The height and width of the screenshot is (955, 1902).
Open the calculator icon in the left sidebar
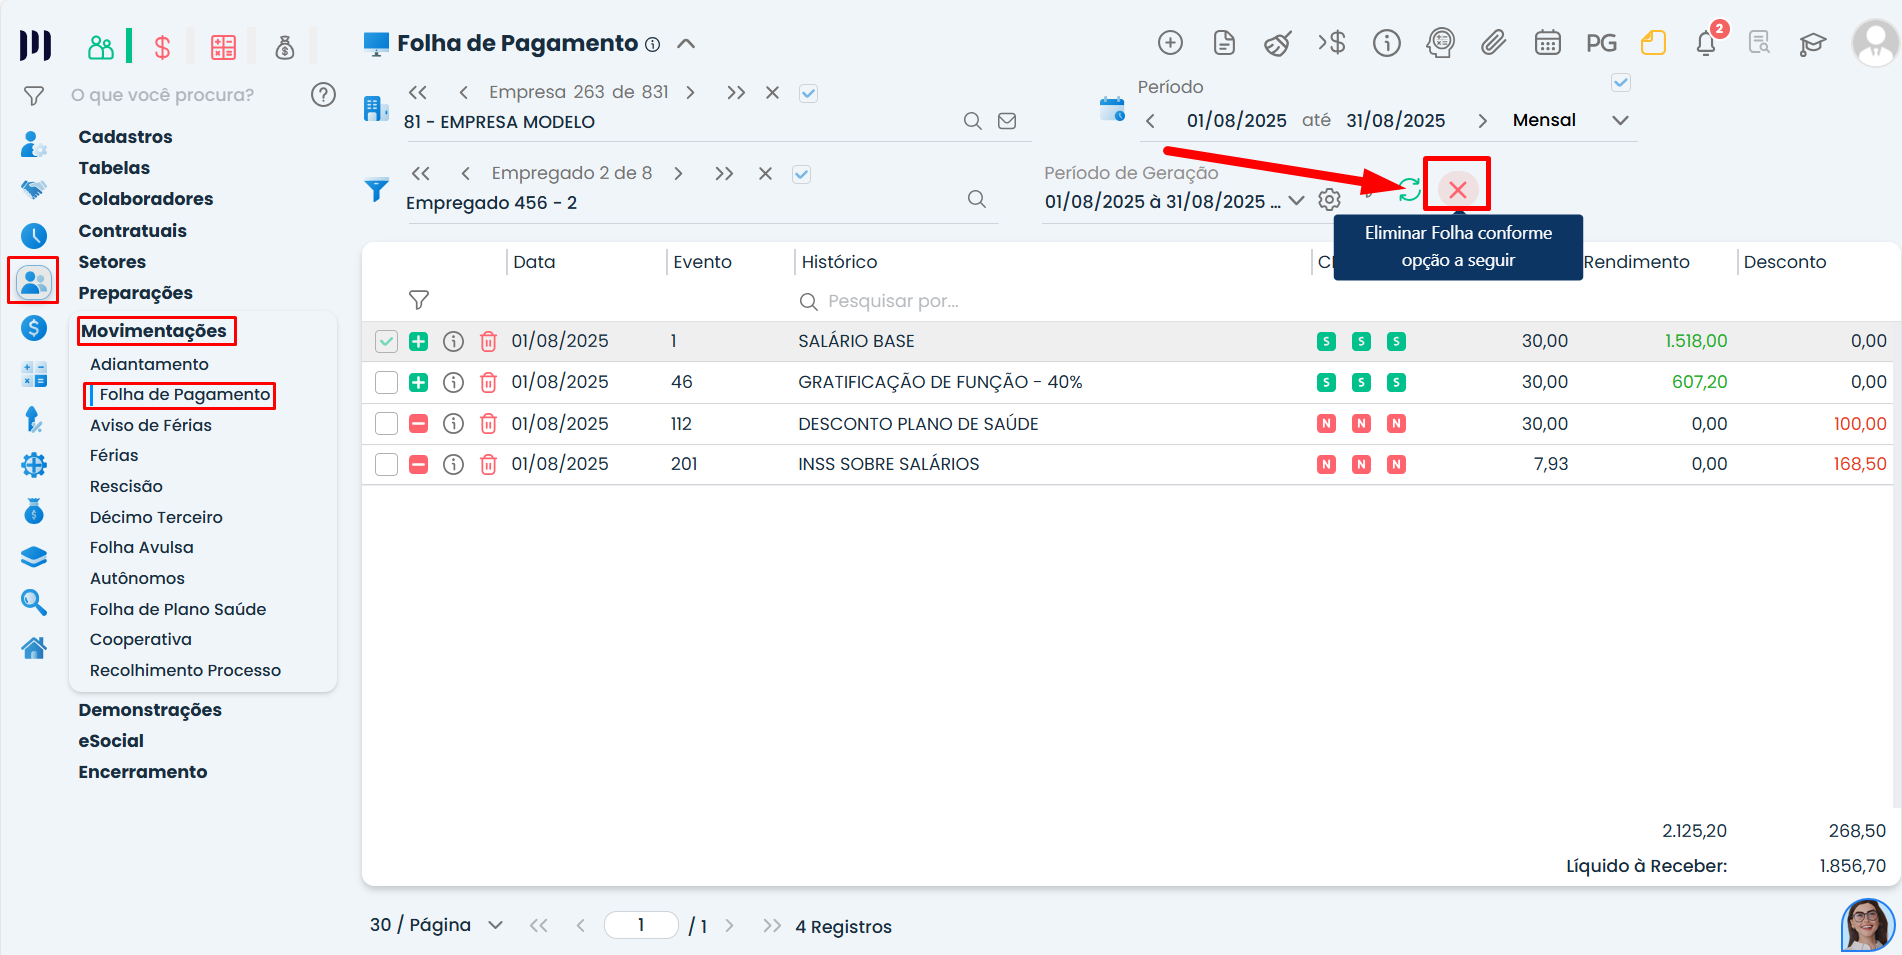point(34,374)
